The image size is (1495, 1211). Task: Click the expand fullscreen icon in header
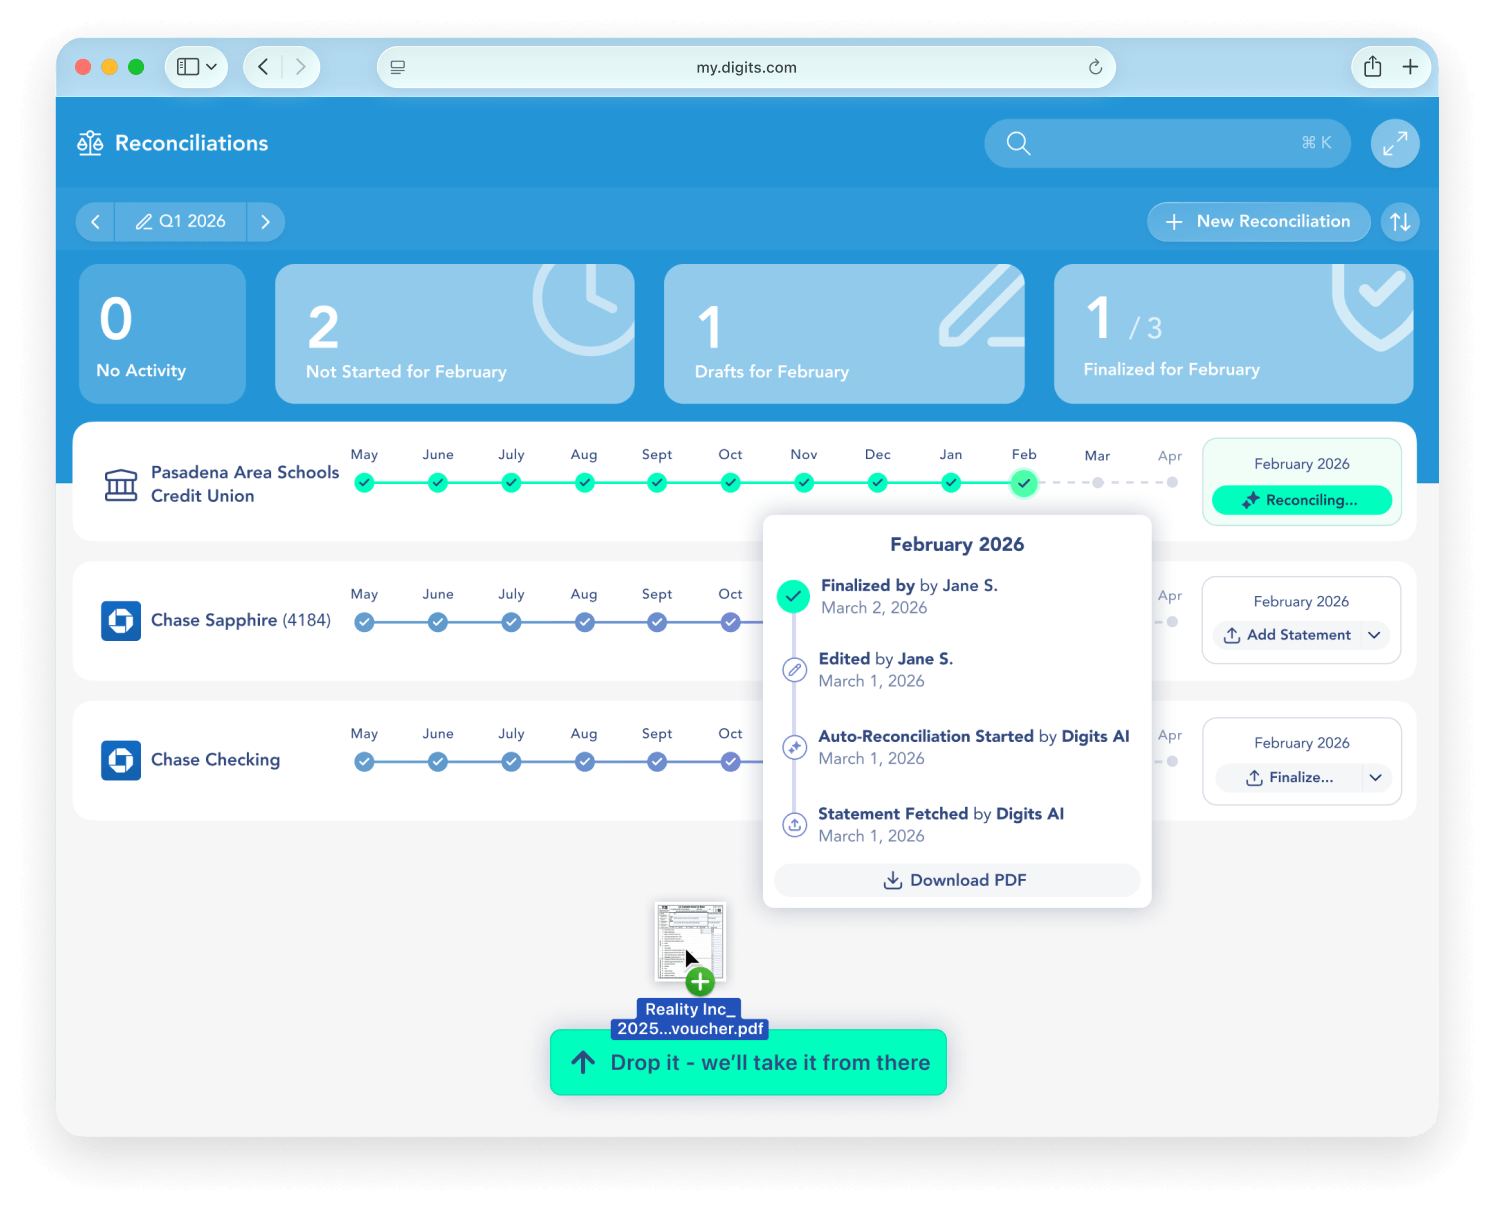pos(1395,144)
